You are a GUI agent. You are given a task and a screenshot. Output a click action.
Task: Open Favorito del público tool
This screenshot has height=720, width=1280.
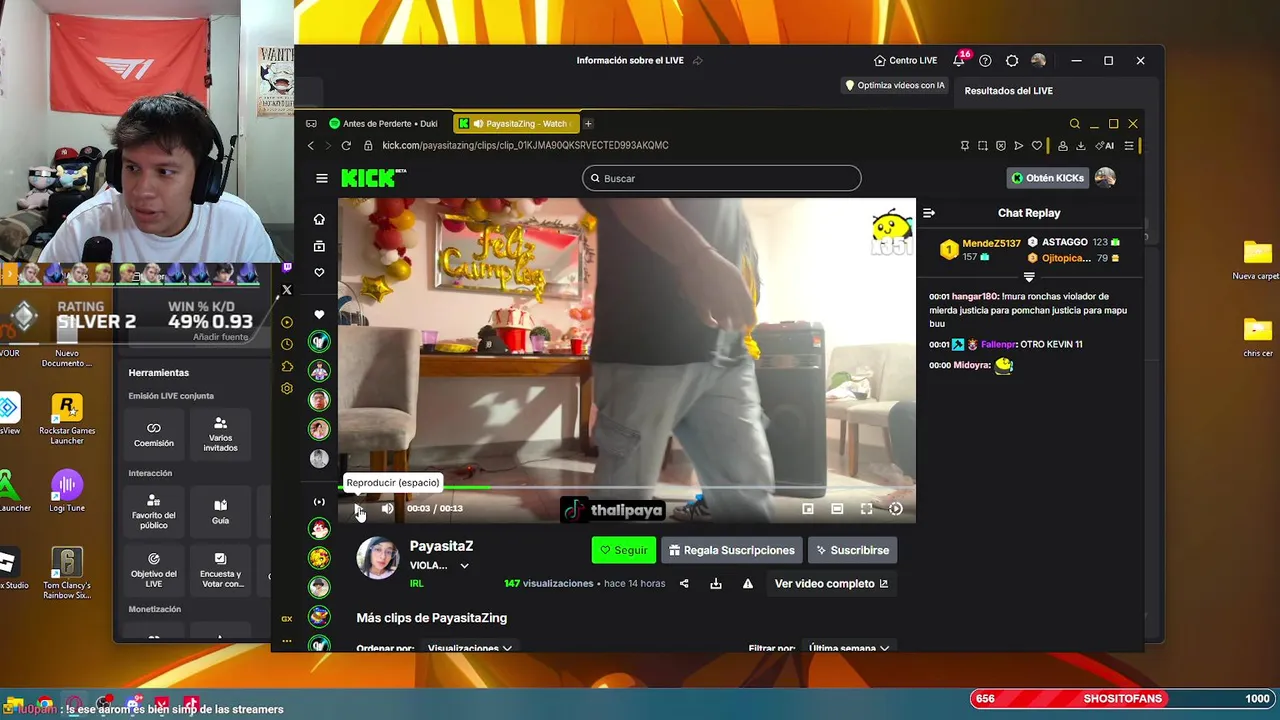[x=154, y=512]
